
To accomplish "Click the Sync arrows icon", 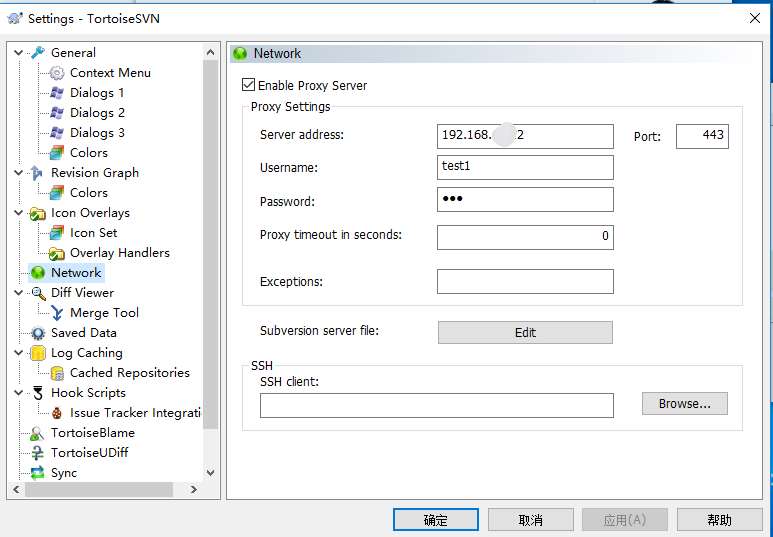I will [x=37, y=473].
